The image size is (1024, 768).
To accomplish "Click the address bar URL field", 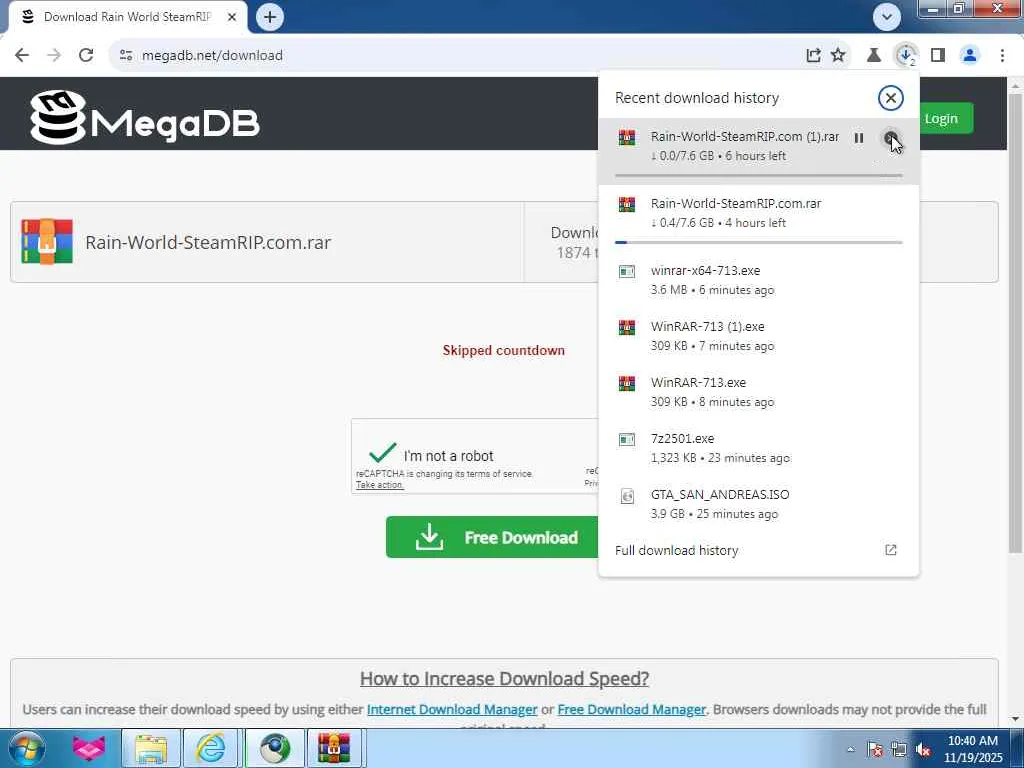I will [457, 56].
